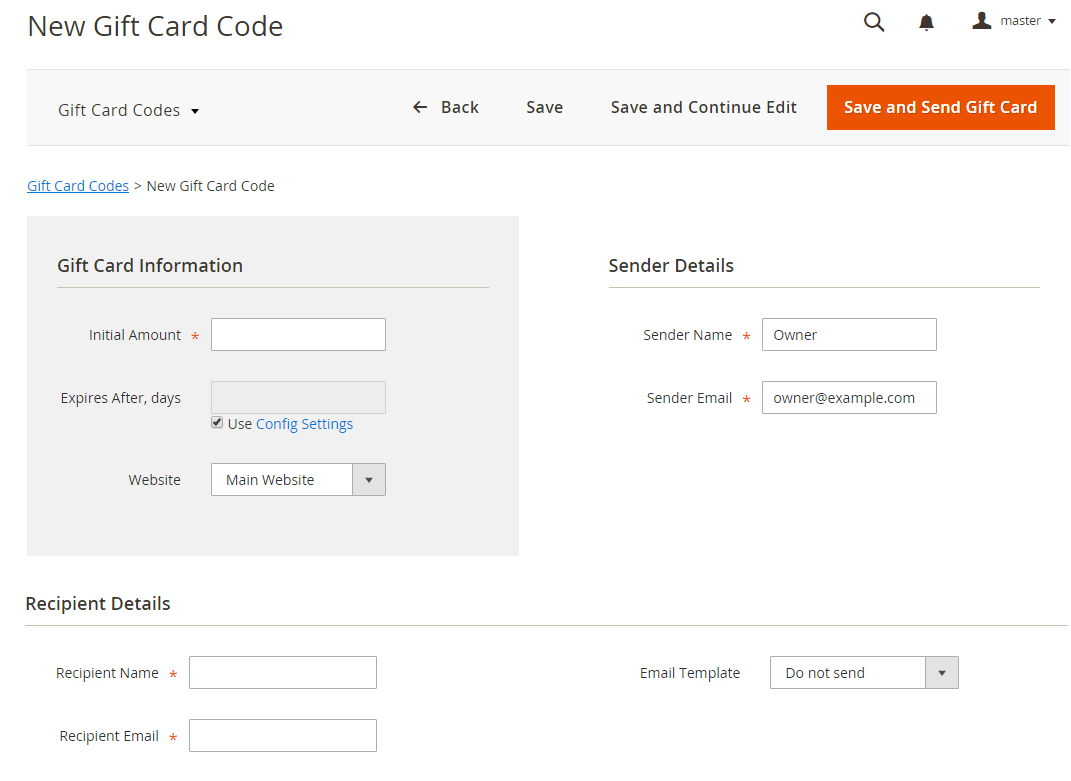Focus the Initial Amount field
Screen dimensions: 1071x781
point(298,335)
